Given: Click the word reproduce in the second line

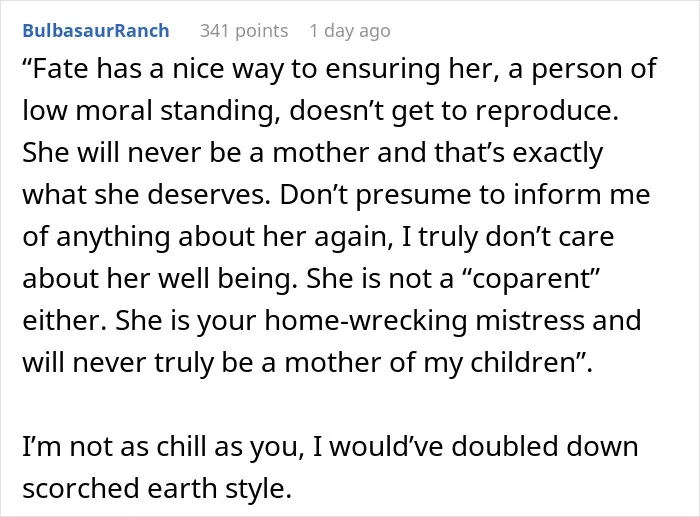Looking at the screenshot, I should [x=547, y=112].
